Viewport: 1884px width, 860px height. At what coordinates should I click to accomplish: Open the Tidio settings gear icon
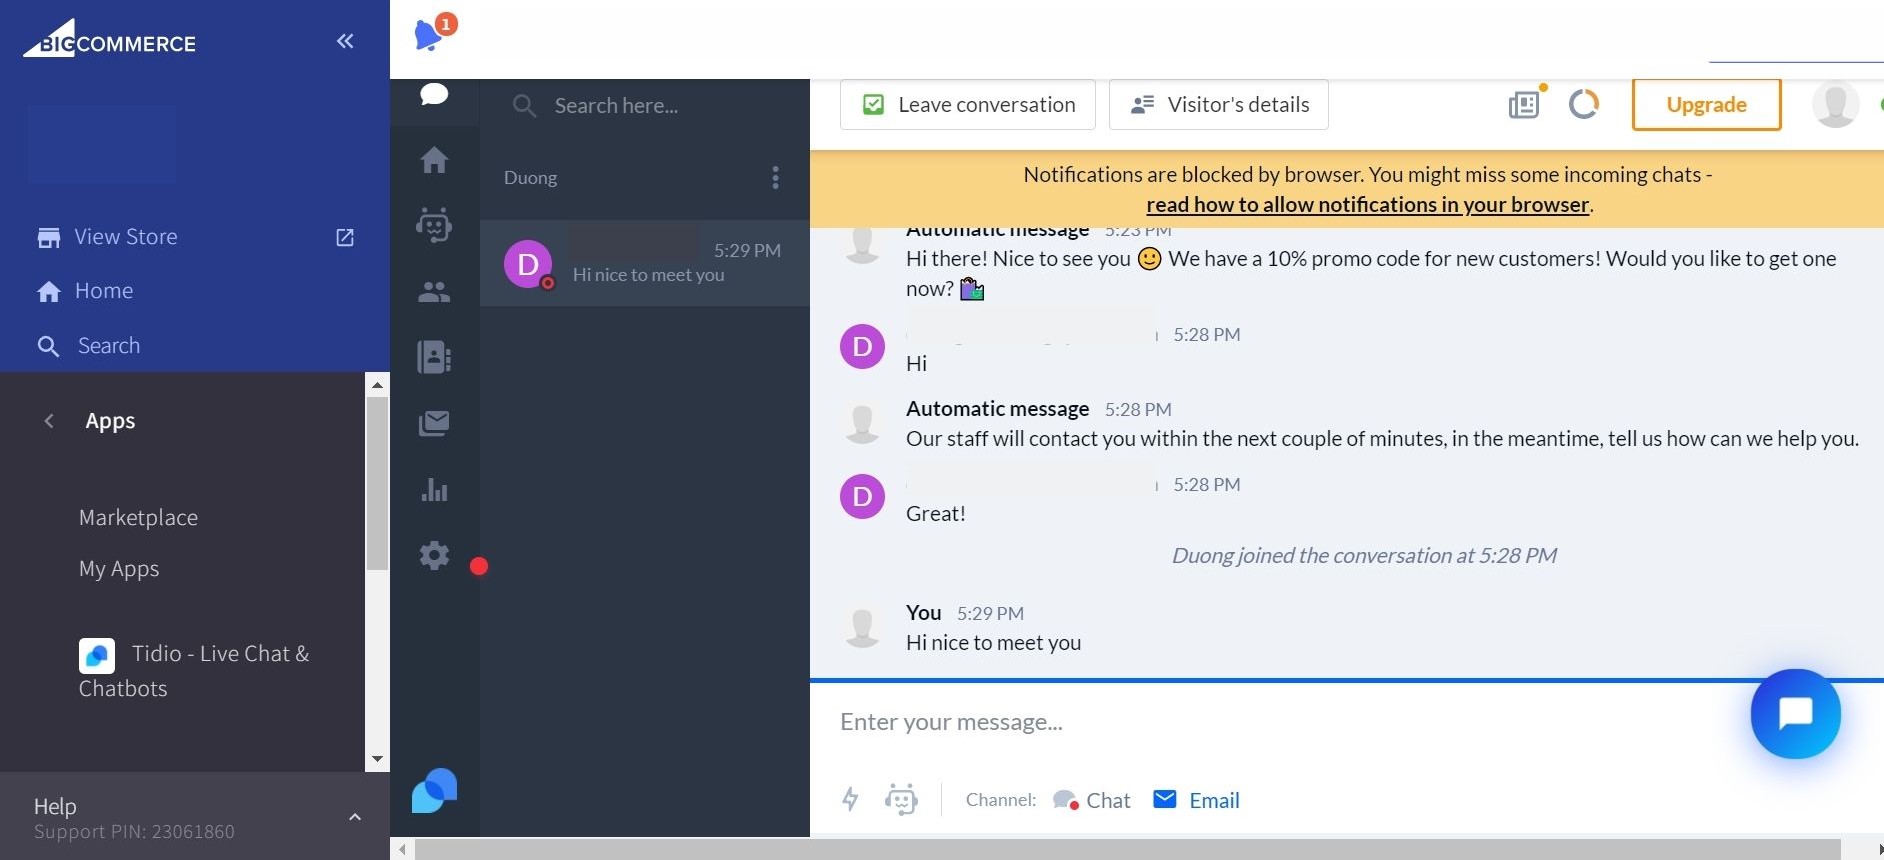(x=434, y=556)
